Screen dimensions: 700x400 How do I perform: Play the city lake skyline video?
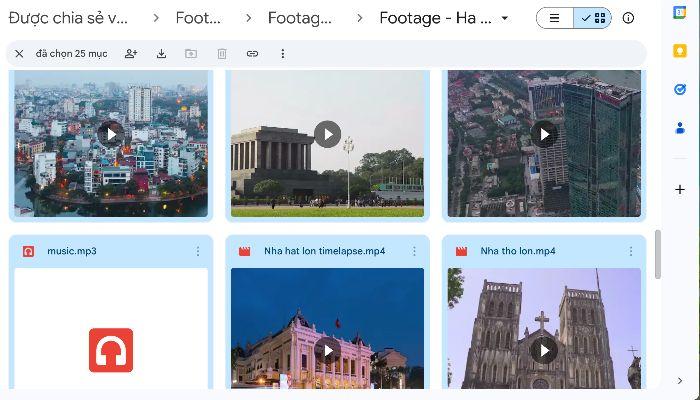(111, 134)
